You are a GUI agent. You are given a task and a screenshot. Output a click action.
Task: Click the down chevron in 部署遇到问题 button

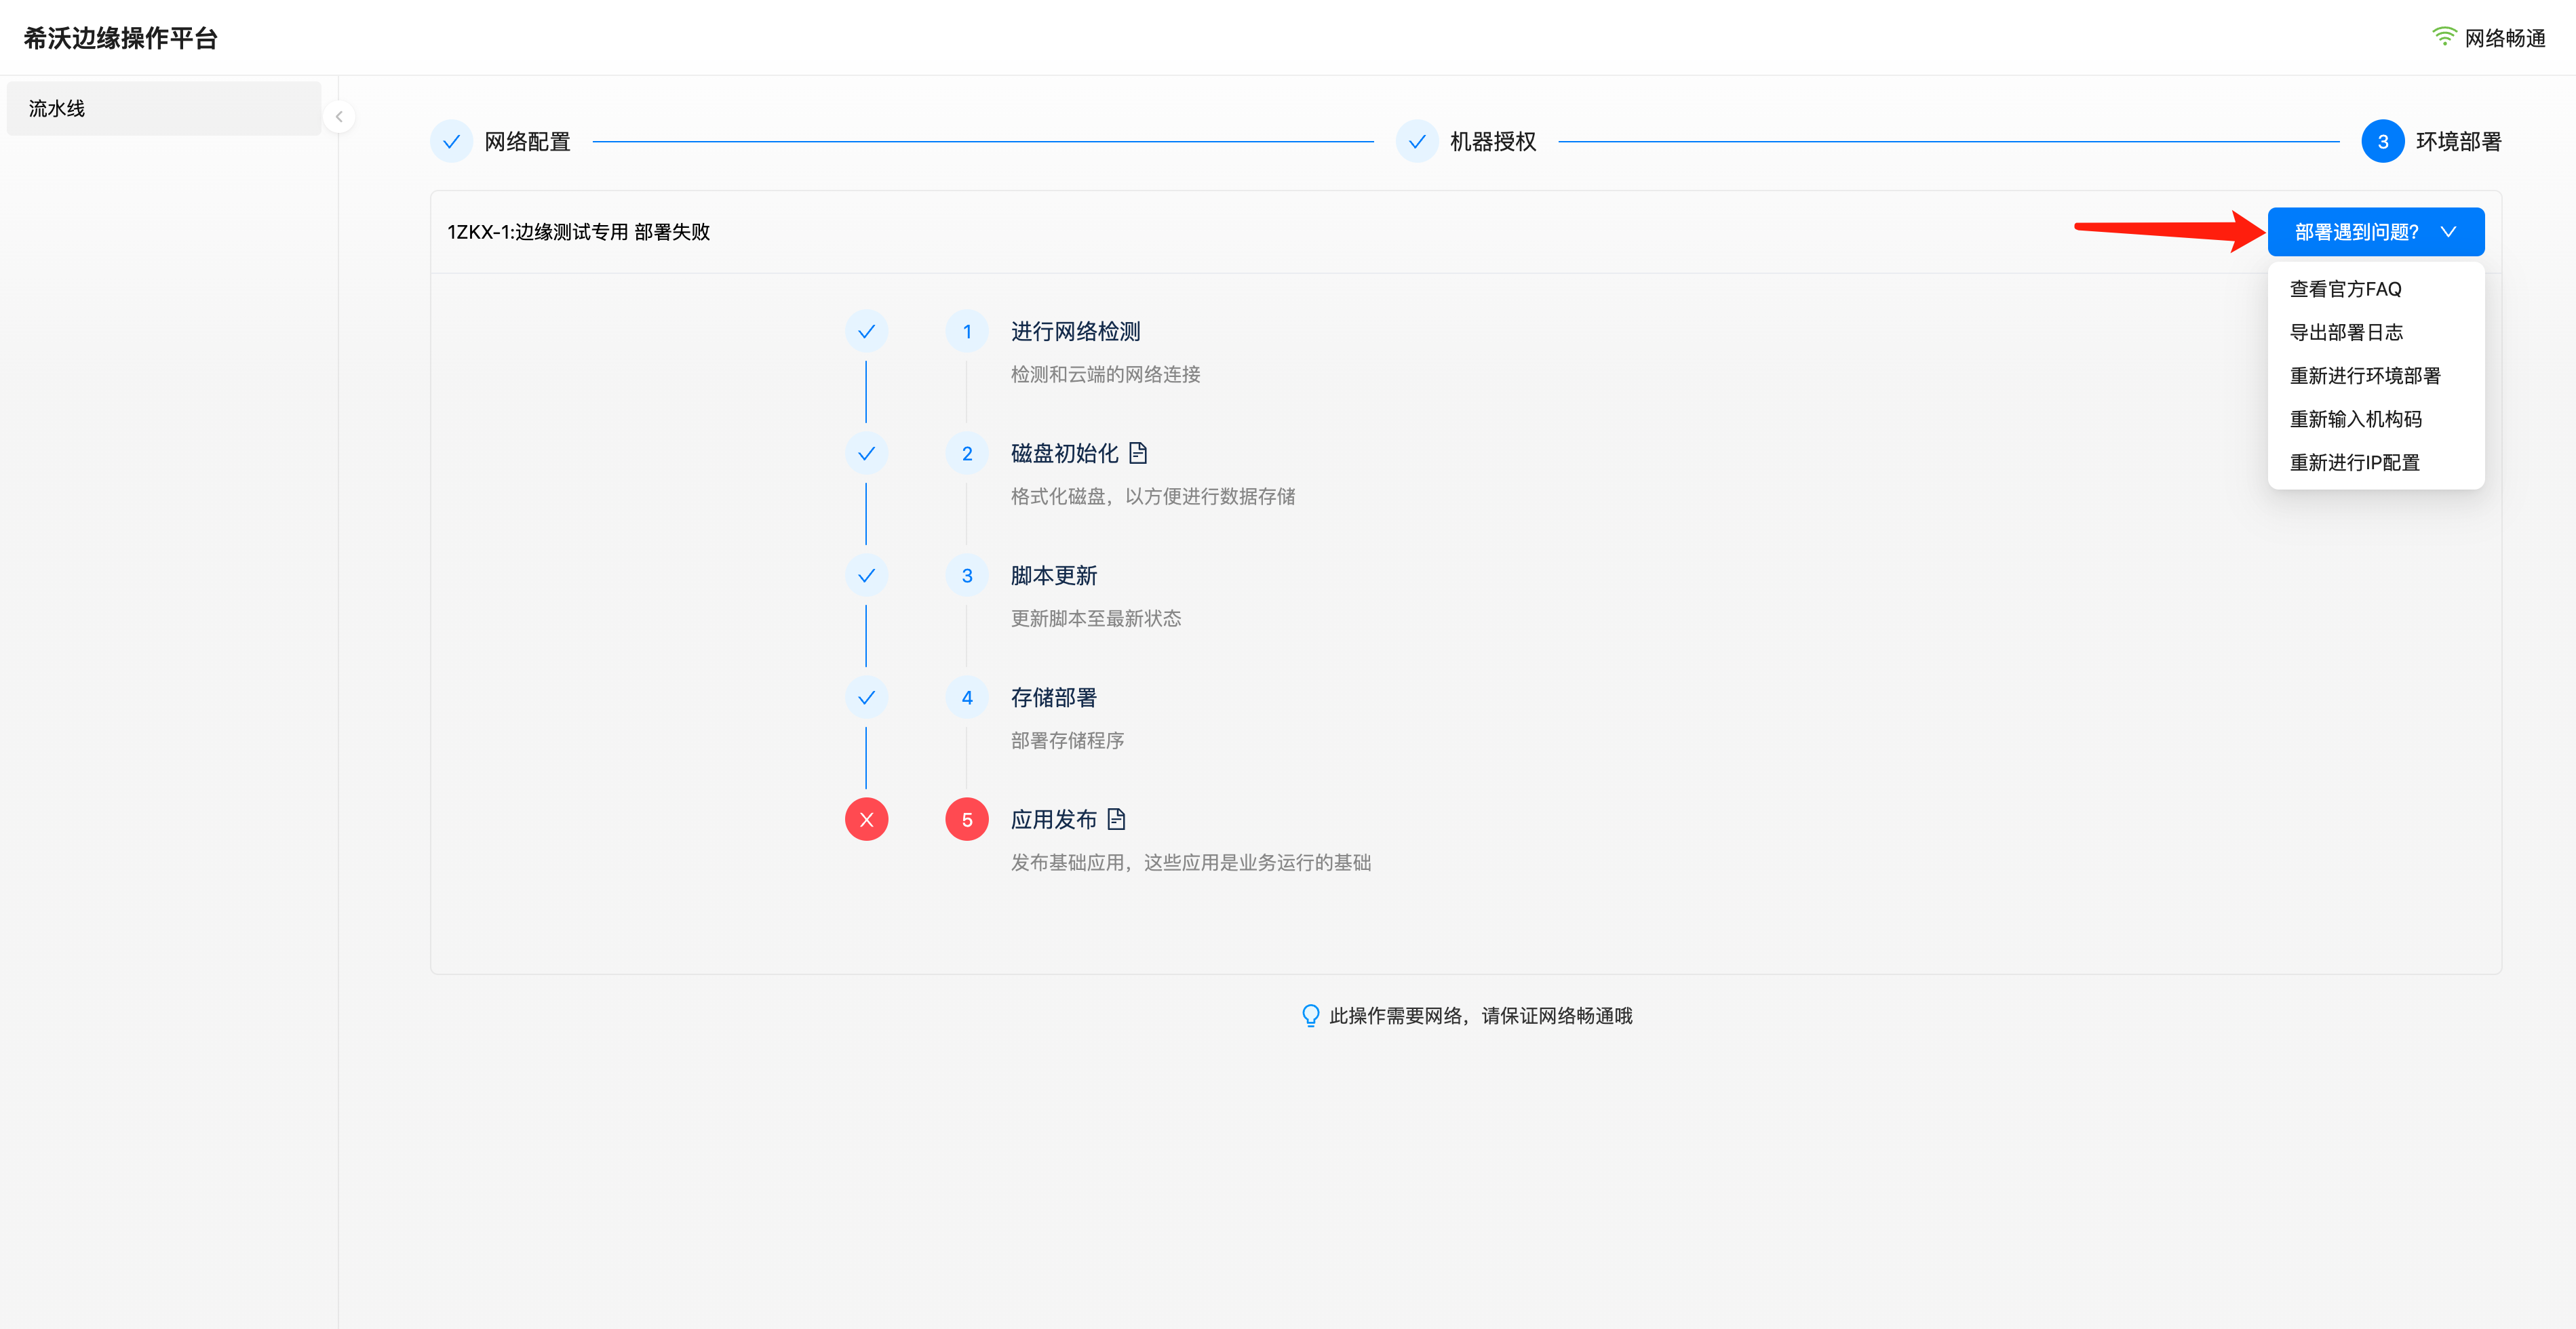tap(2449, 232)
